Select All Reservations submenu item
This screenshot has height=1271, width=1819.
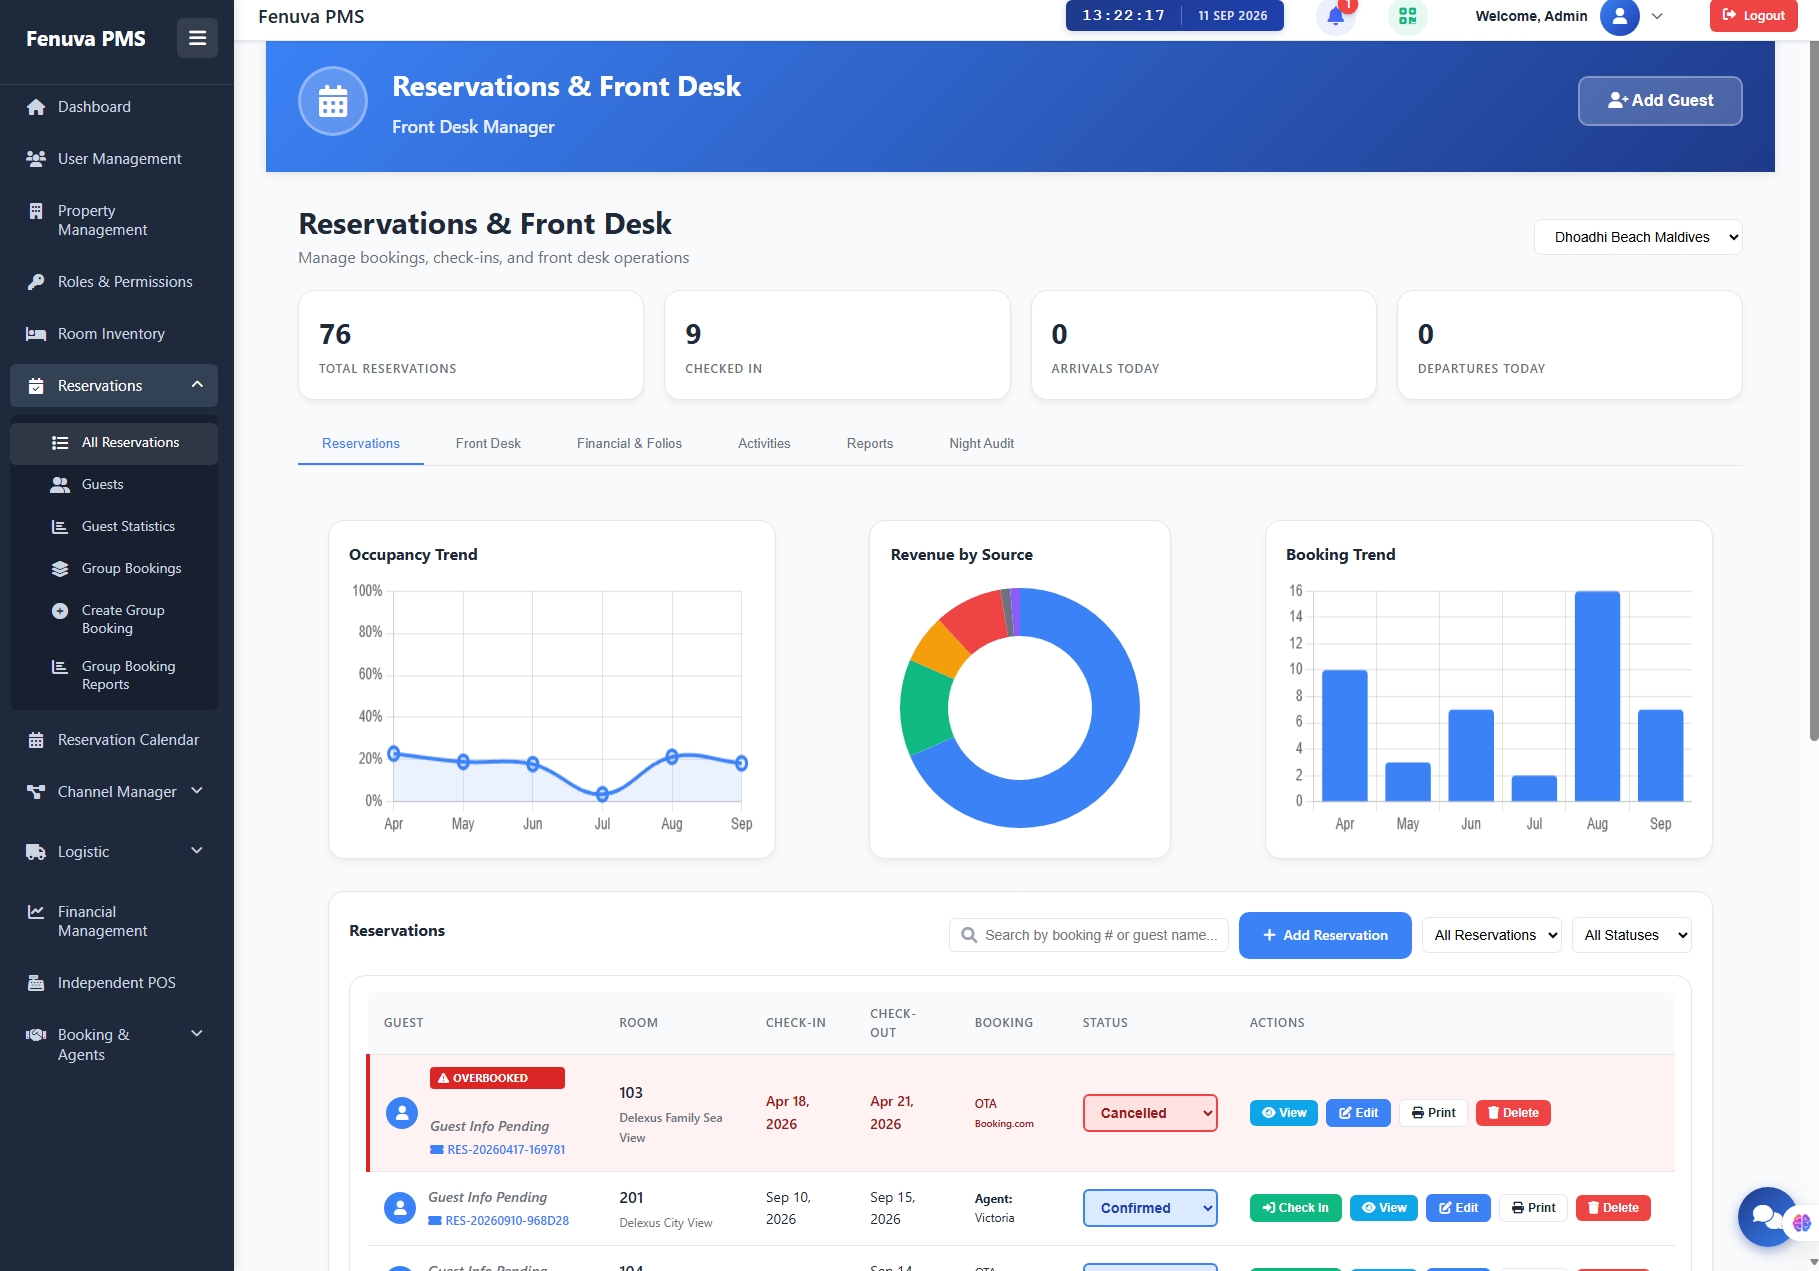114,443
